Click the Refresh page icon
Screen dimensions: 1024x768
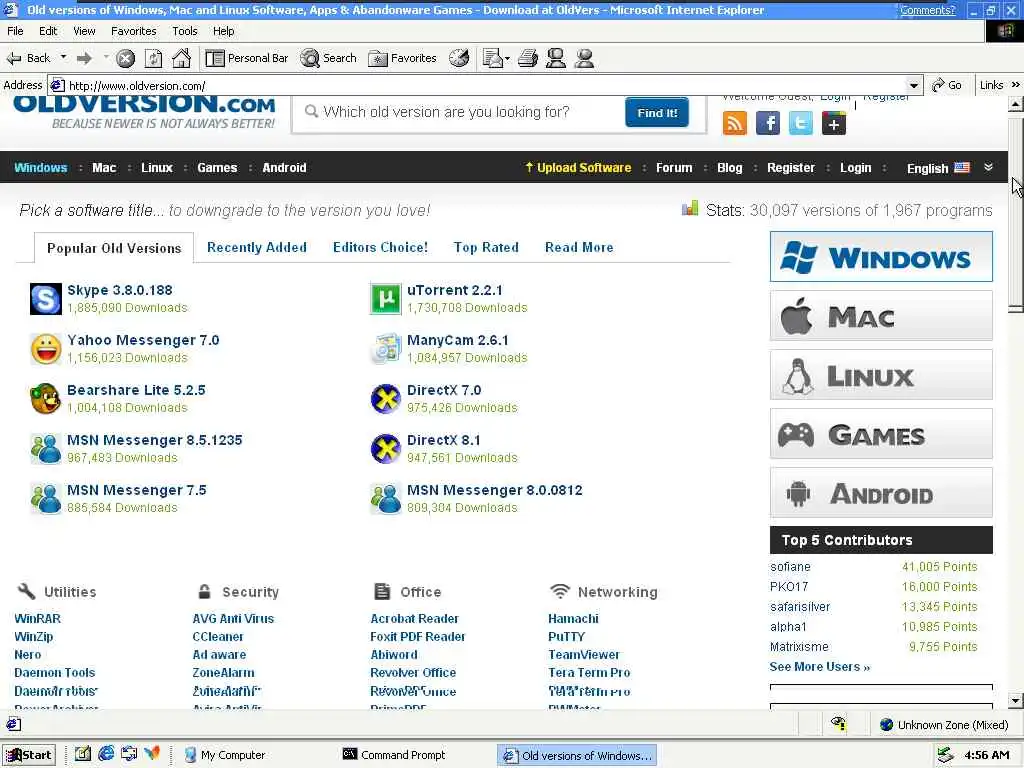pos(153,59)
